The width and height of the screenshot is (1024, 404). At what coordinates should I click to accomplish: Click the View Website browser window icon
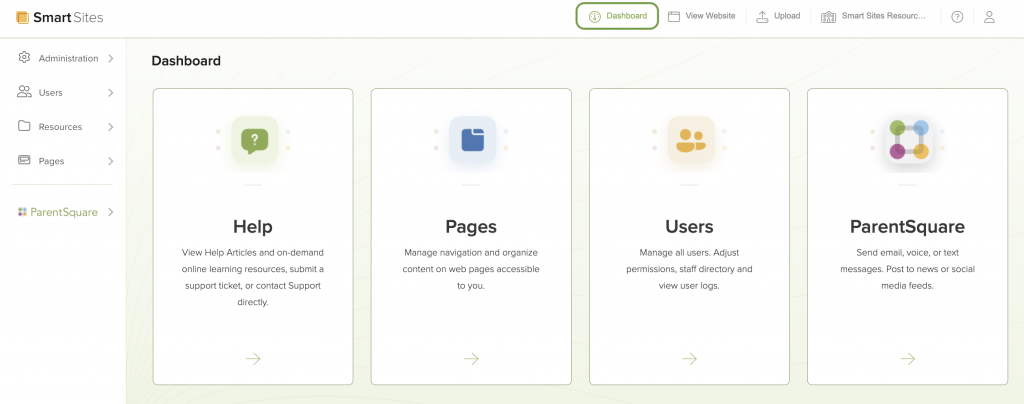click(x=674, y=17)
